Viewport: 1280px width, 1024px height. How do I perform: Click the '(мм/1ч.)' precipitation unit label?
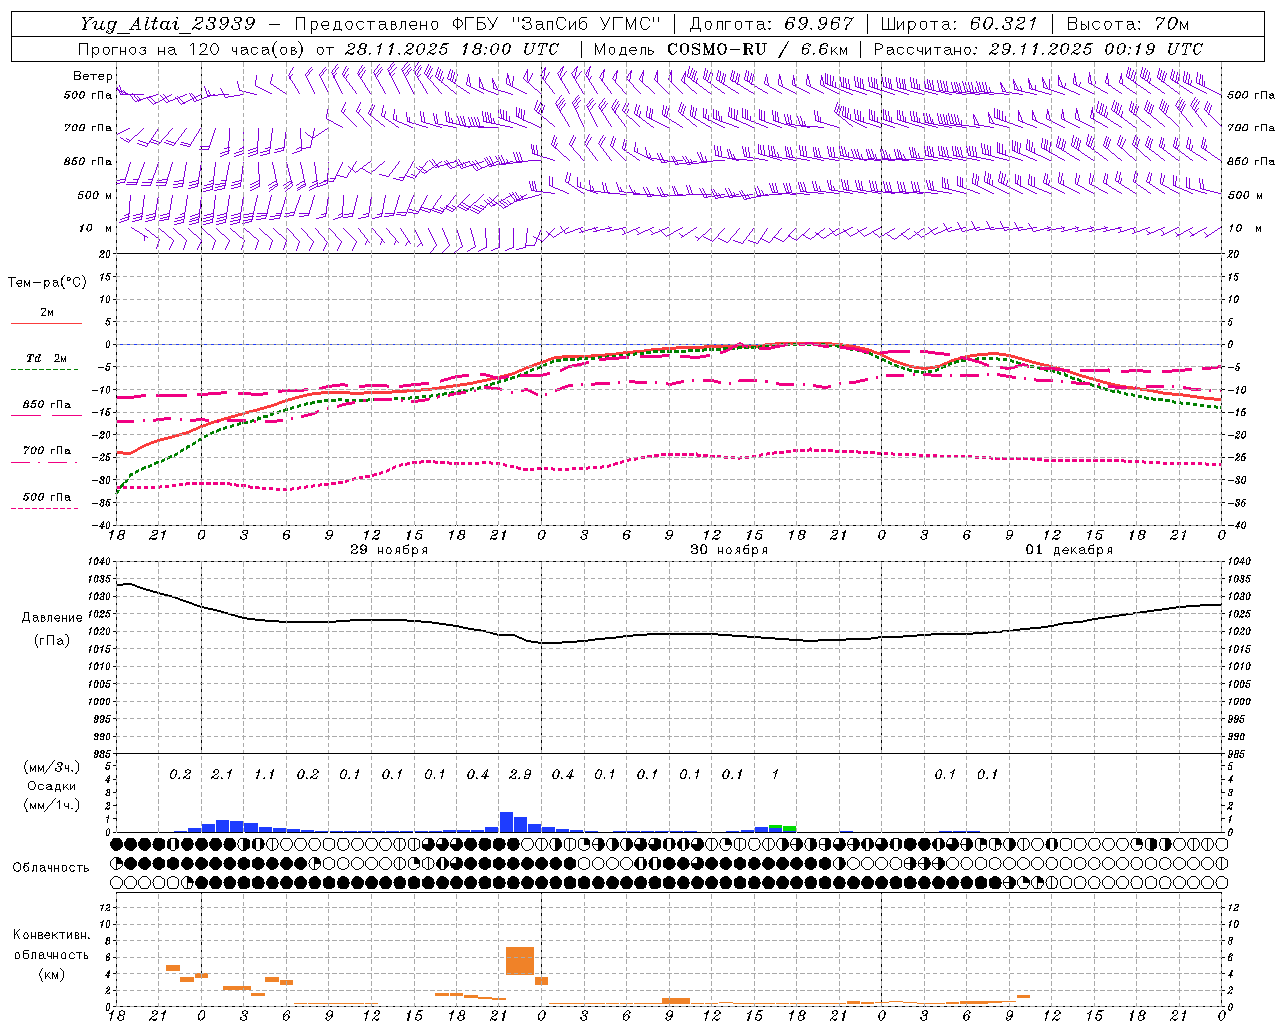52,805
